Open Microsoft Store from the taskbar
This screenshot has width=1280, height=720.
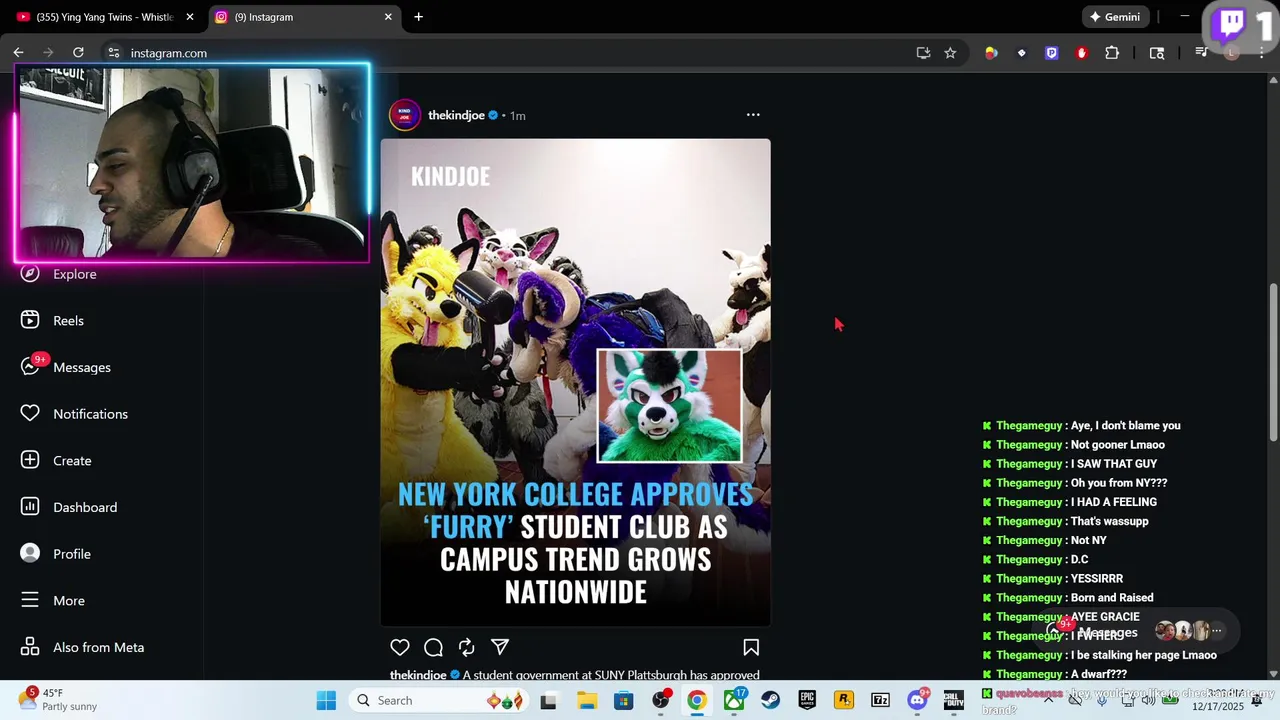tap(623, 700)
